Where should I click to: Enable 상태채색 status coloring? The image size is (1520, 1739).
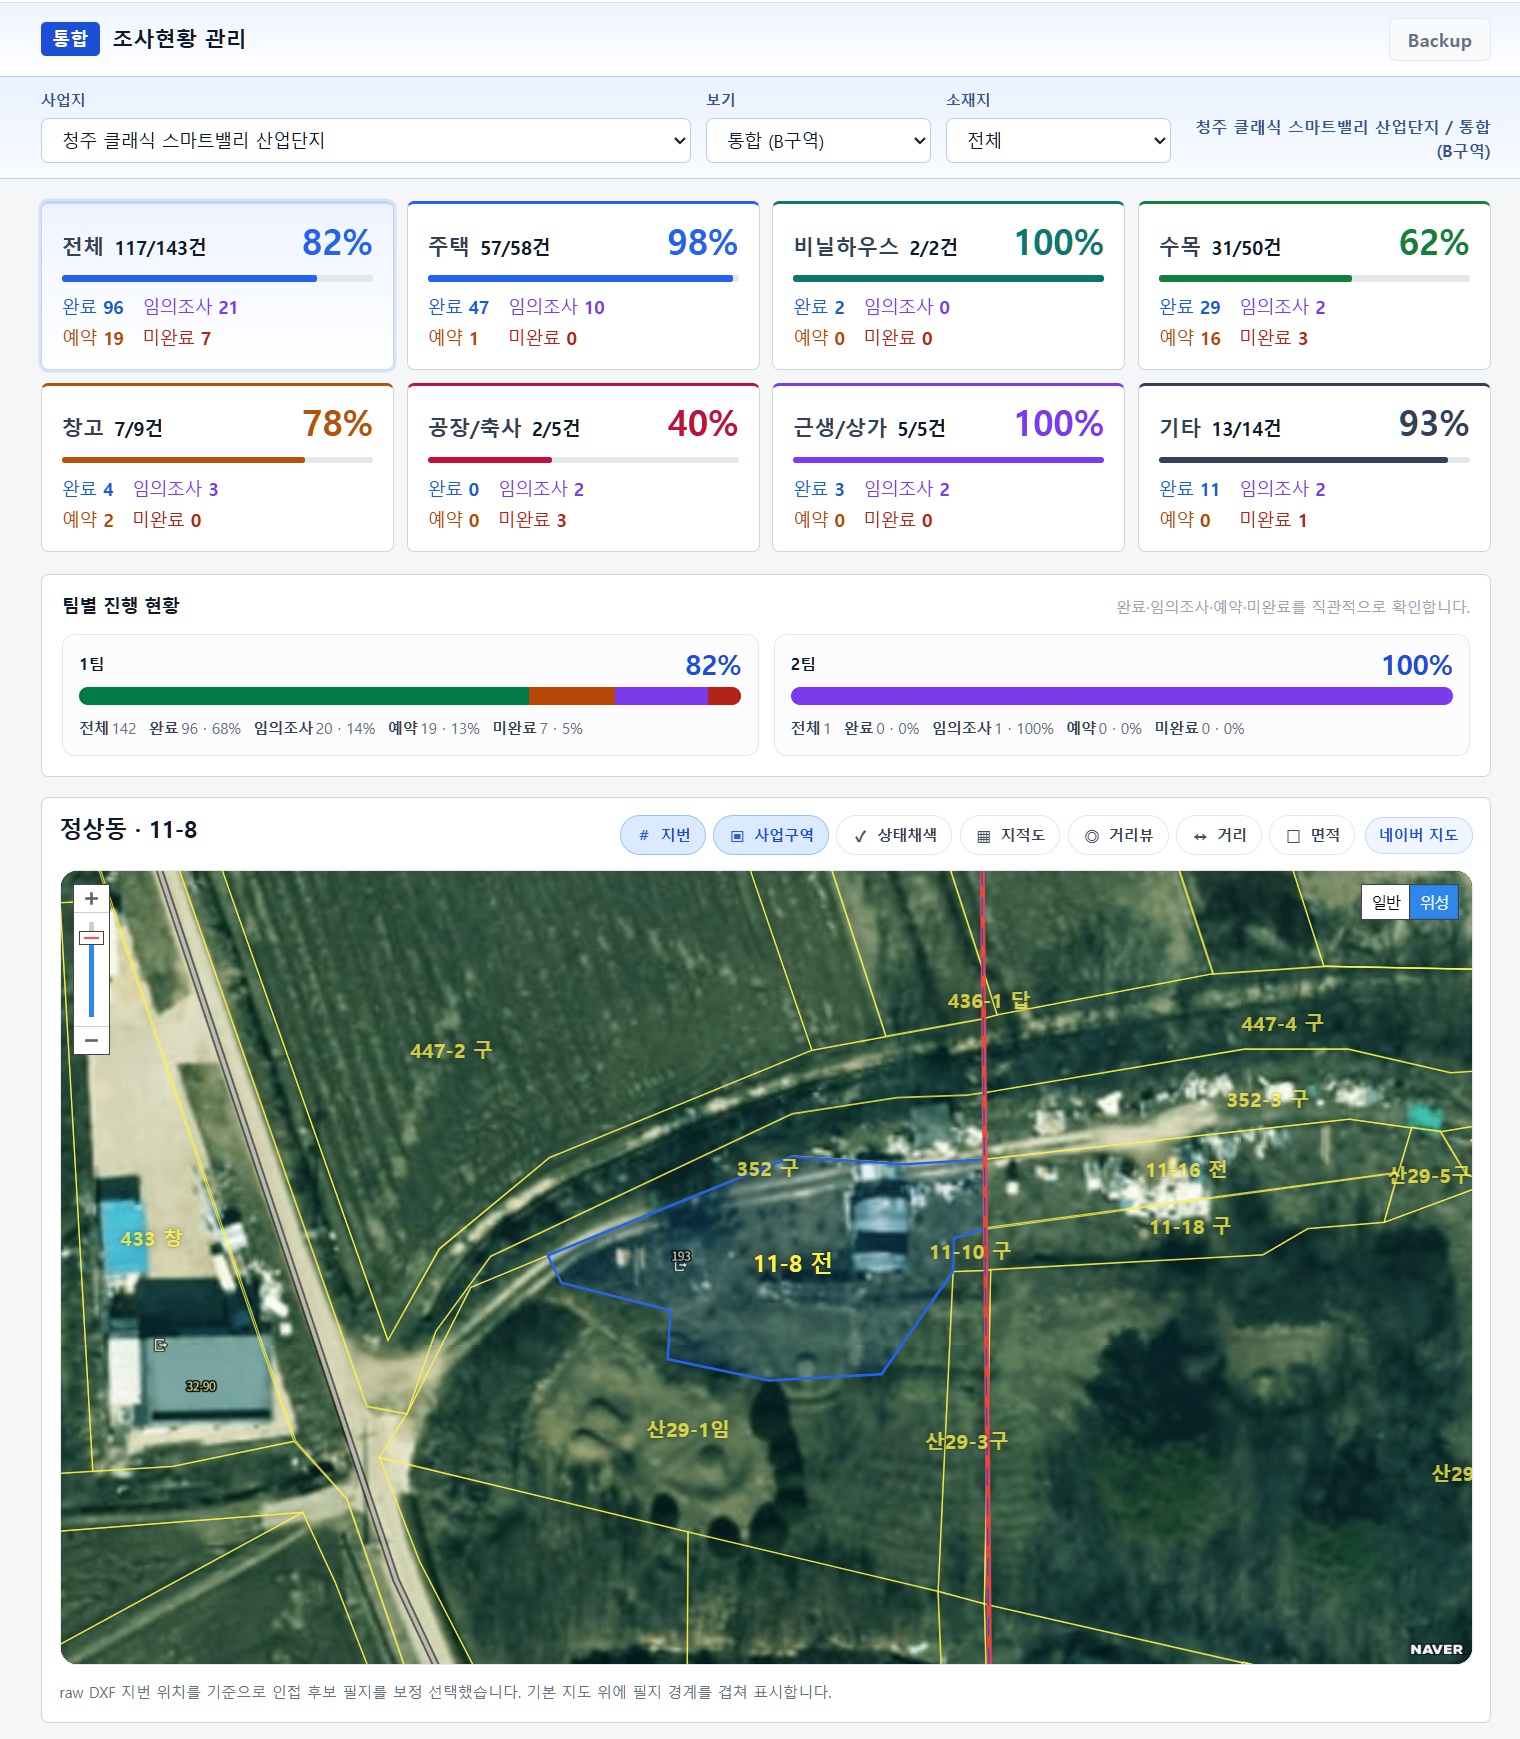[x=895, y=835]
